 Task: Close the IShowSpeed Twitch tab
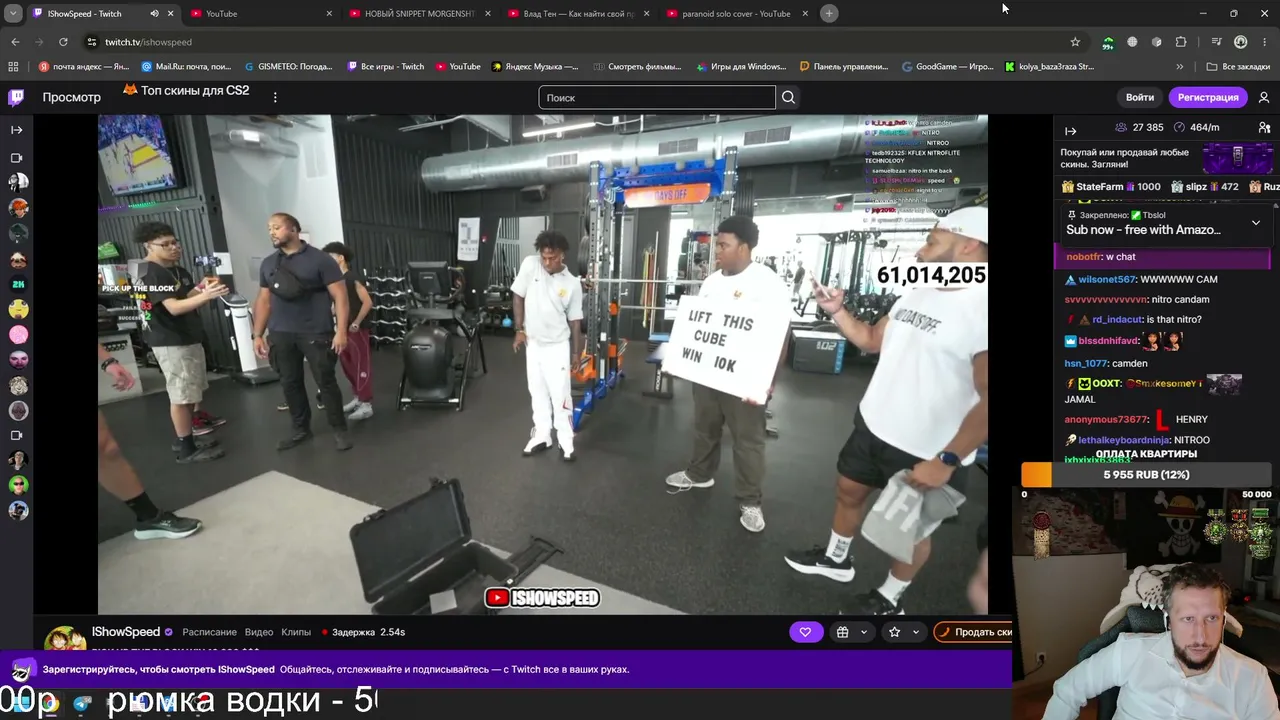coord(170,14)
